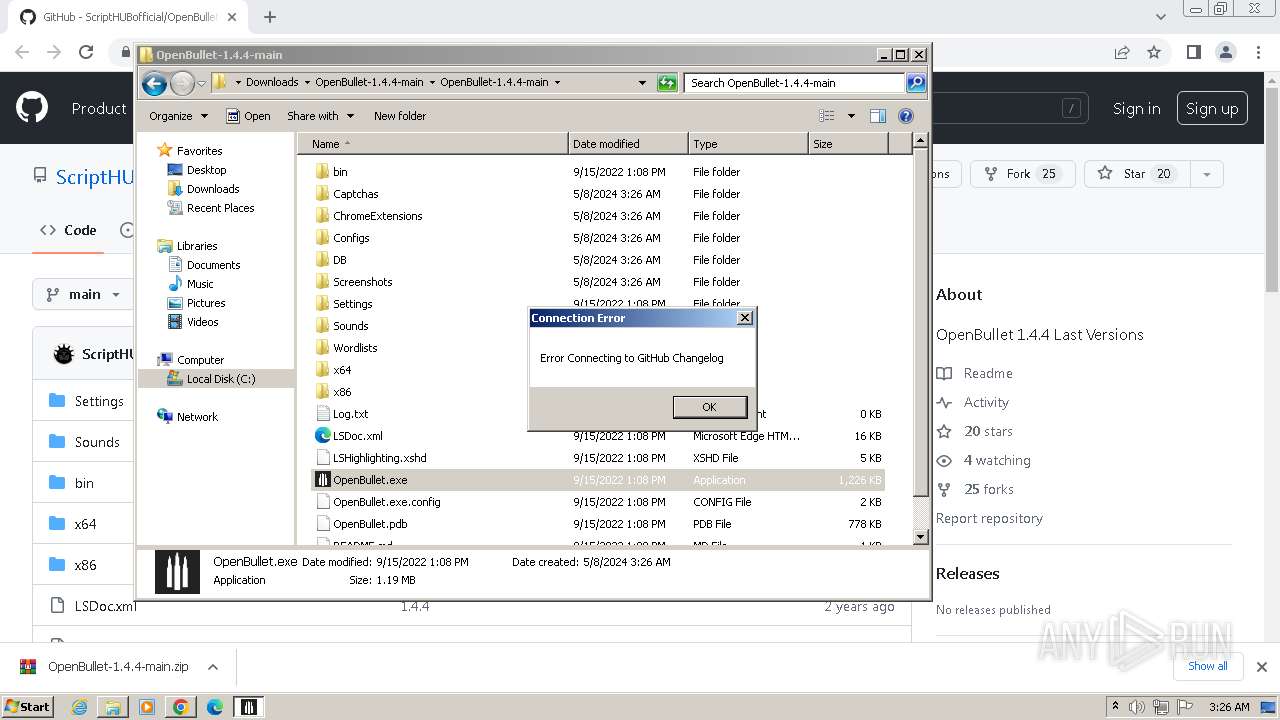Image resolution: width=1280 pixels, height=720 pixels.
Task: Select Music library
Action: [x=200, y=284]
